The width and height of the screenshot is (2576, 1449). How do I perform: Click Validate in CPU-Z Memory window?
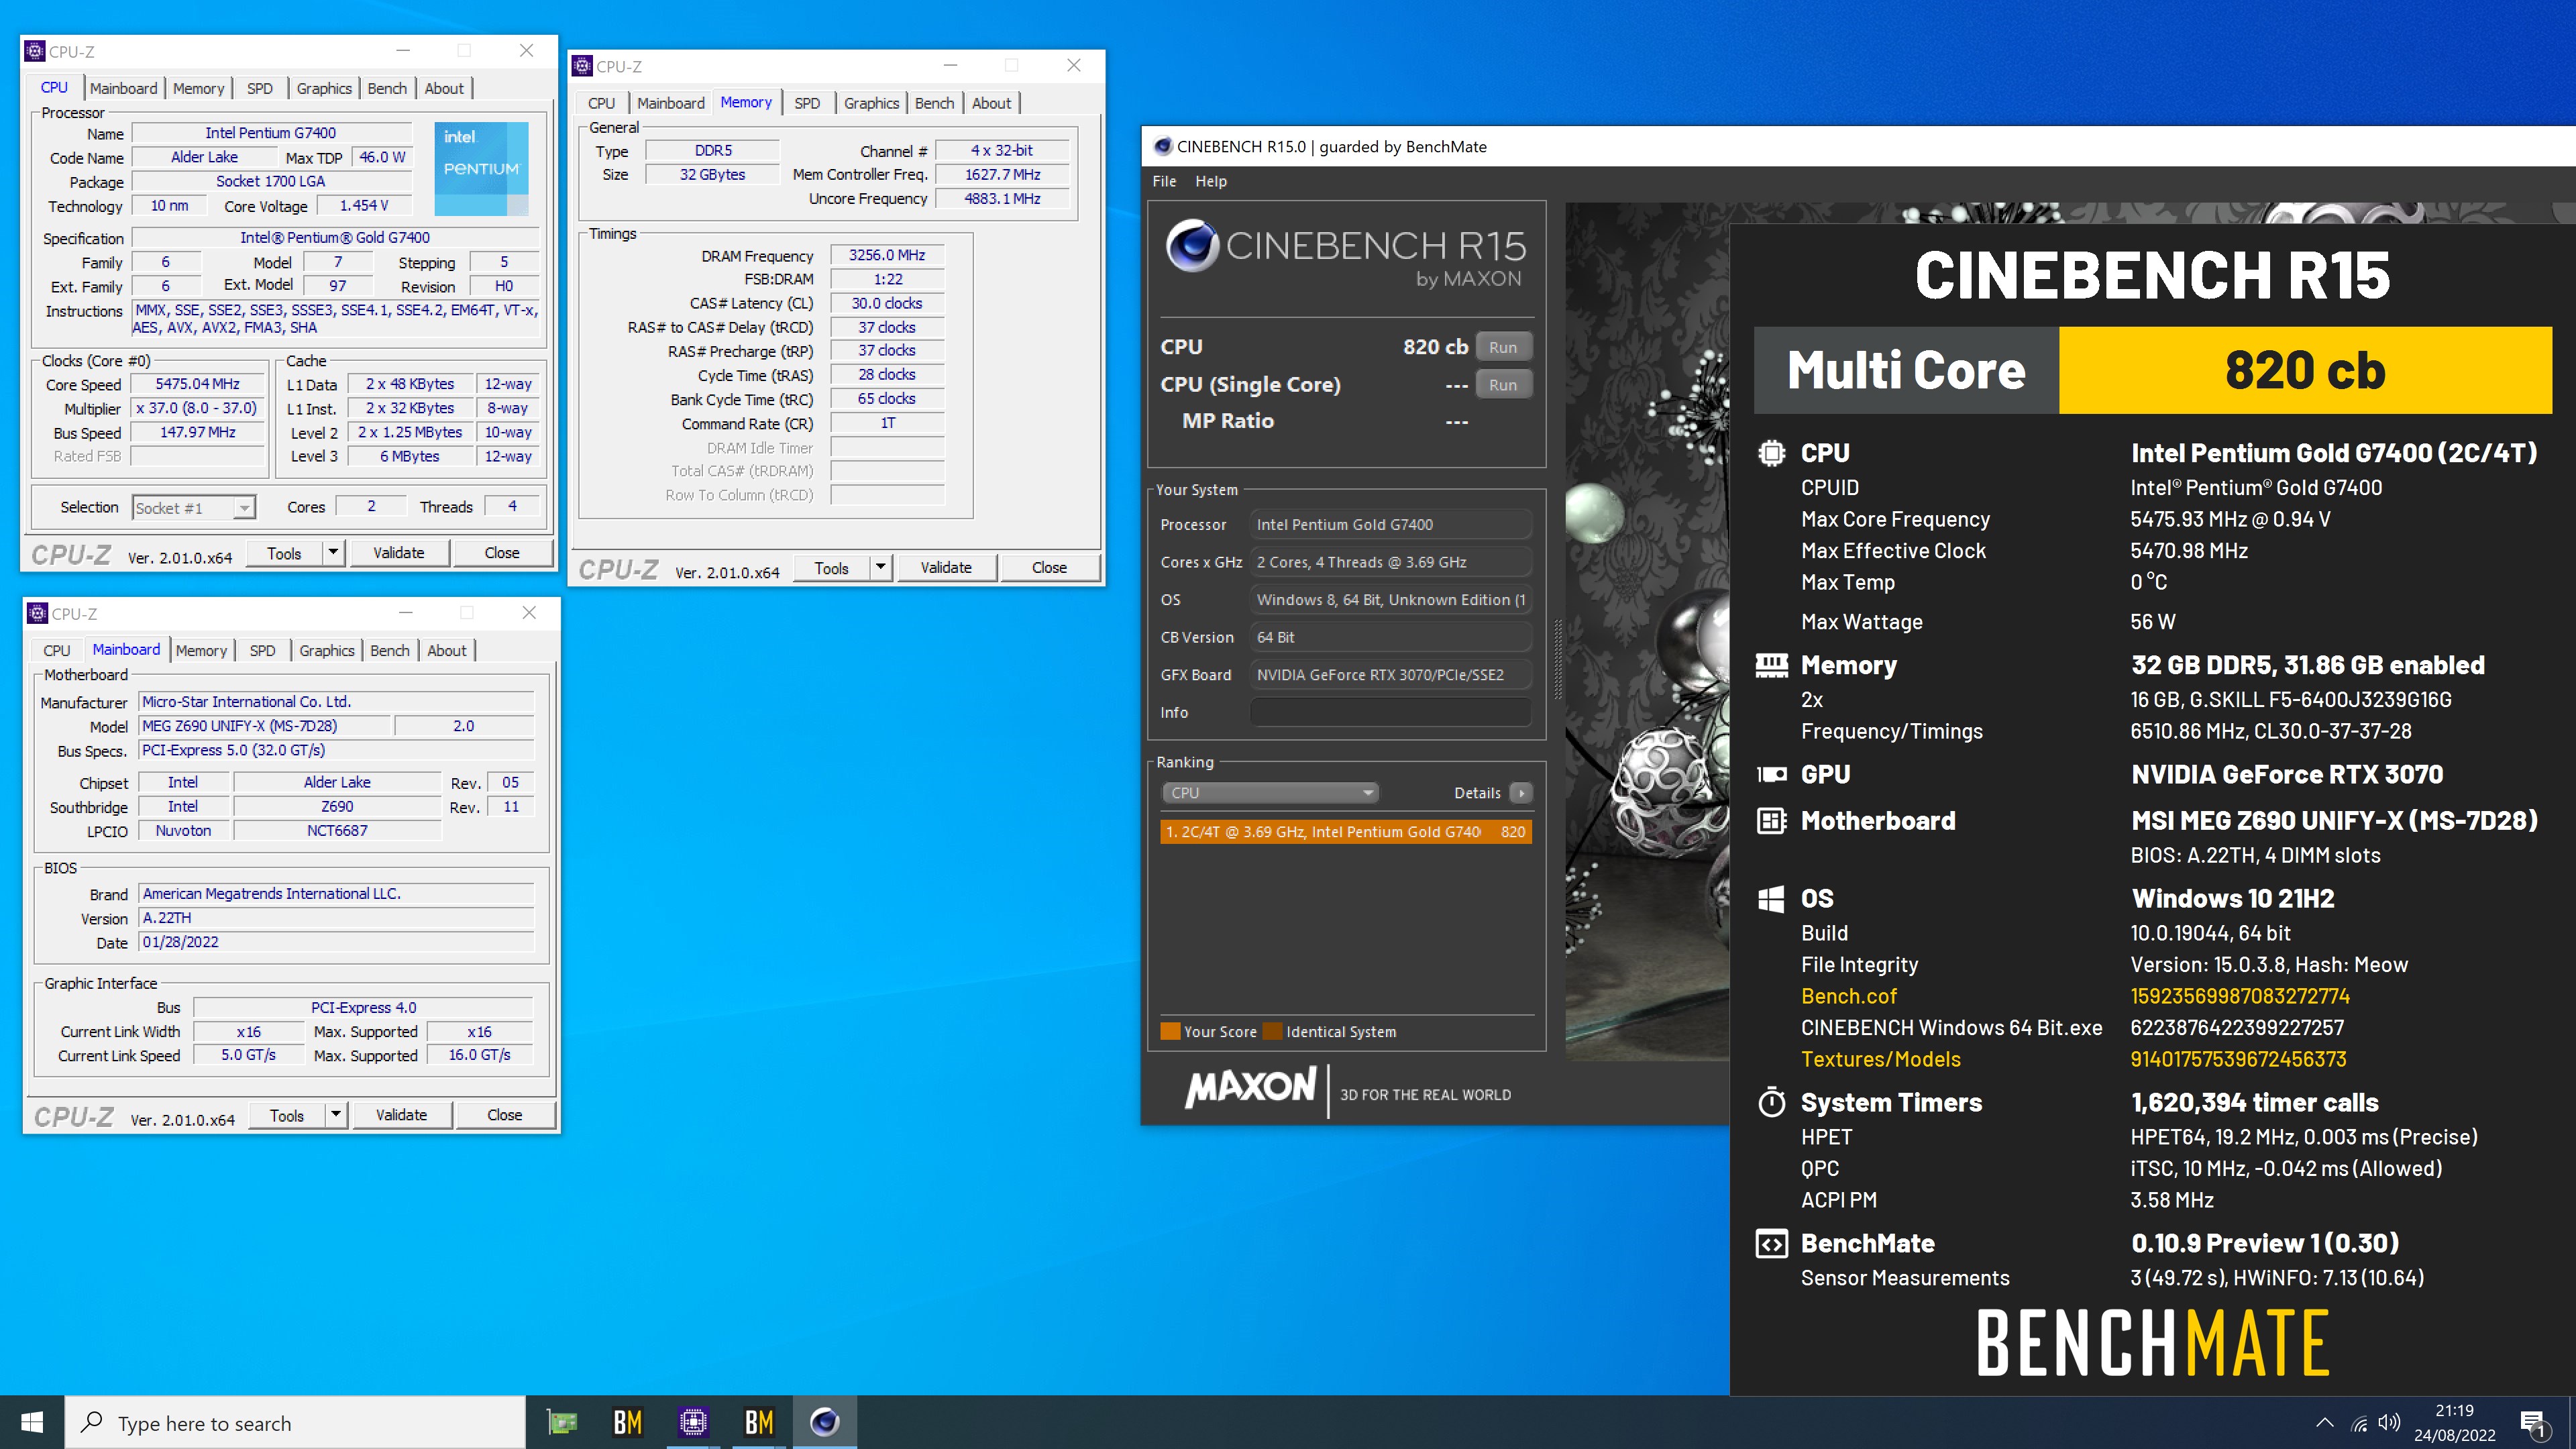click(x=946, y=567)
